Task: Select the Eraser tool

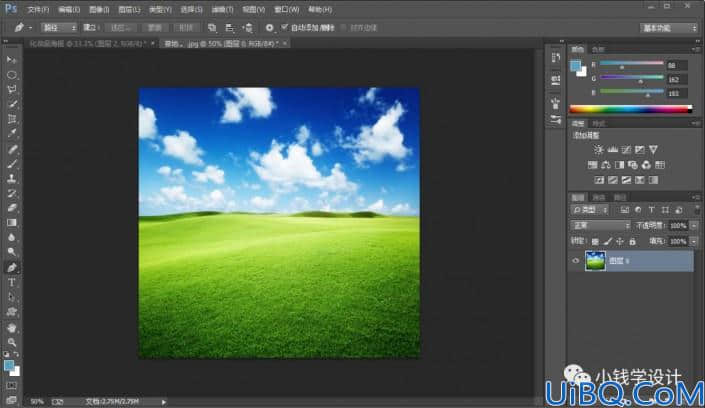Action: point(12,208)
